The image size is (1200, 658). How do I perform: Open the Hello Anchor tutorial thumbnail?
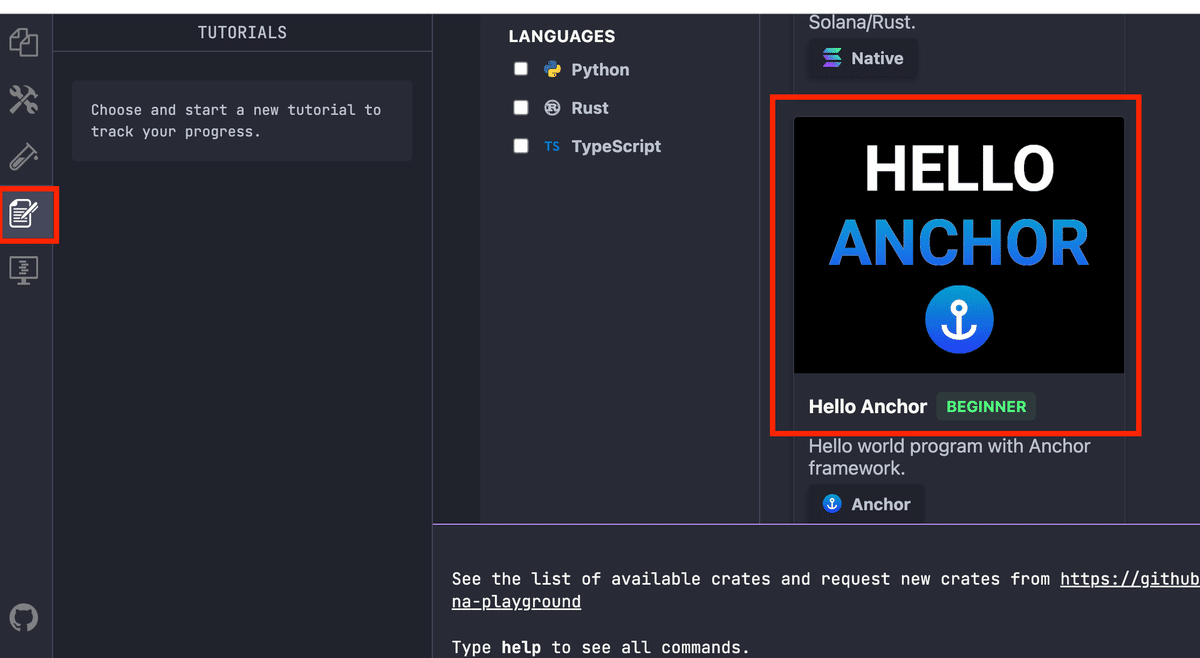pos(959,245)
